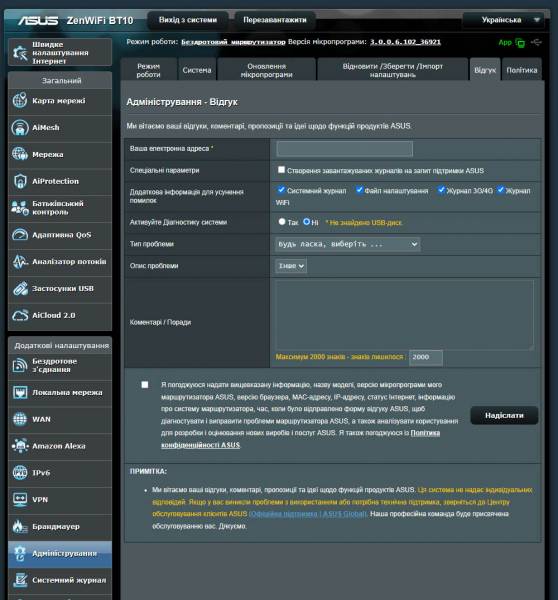Tick the privacy agreement consent checkbox

(x=145, y=385)
